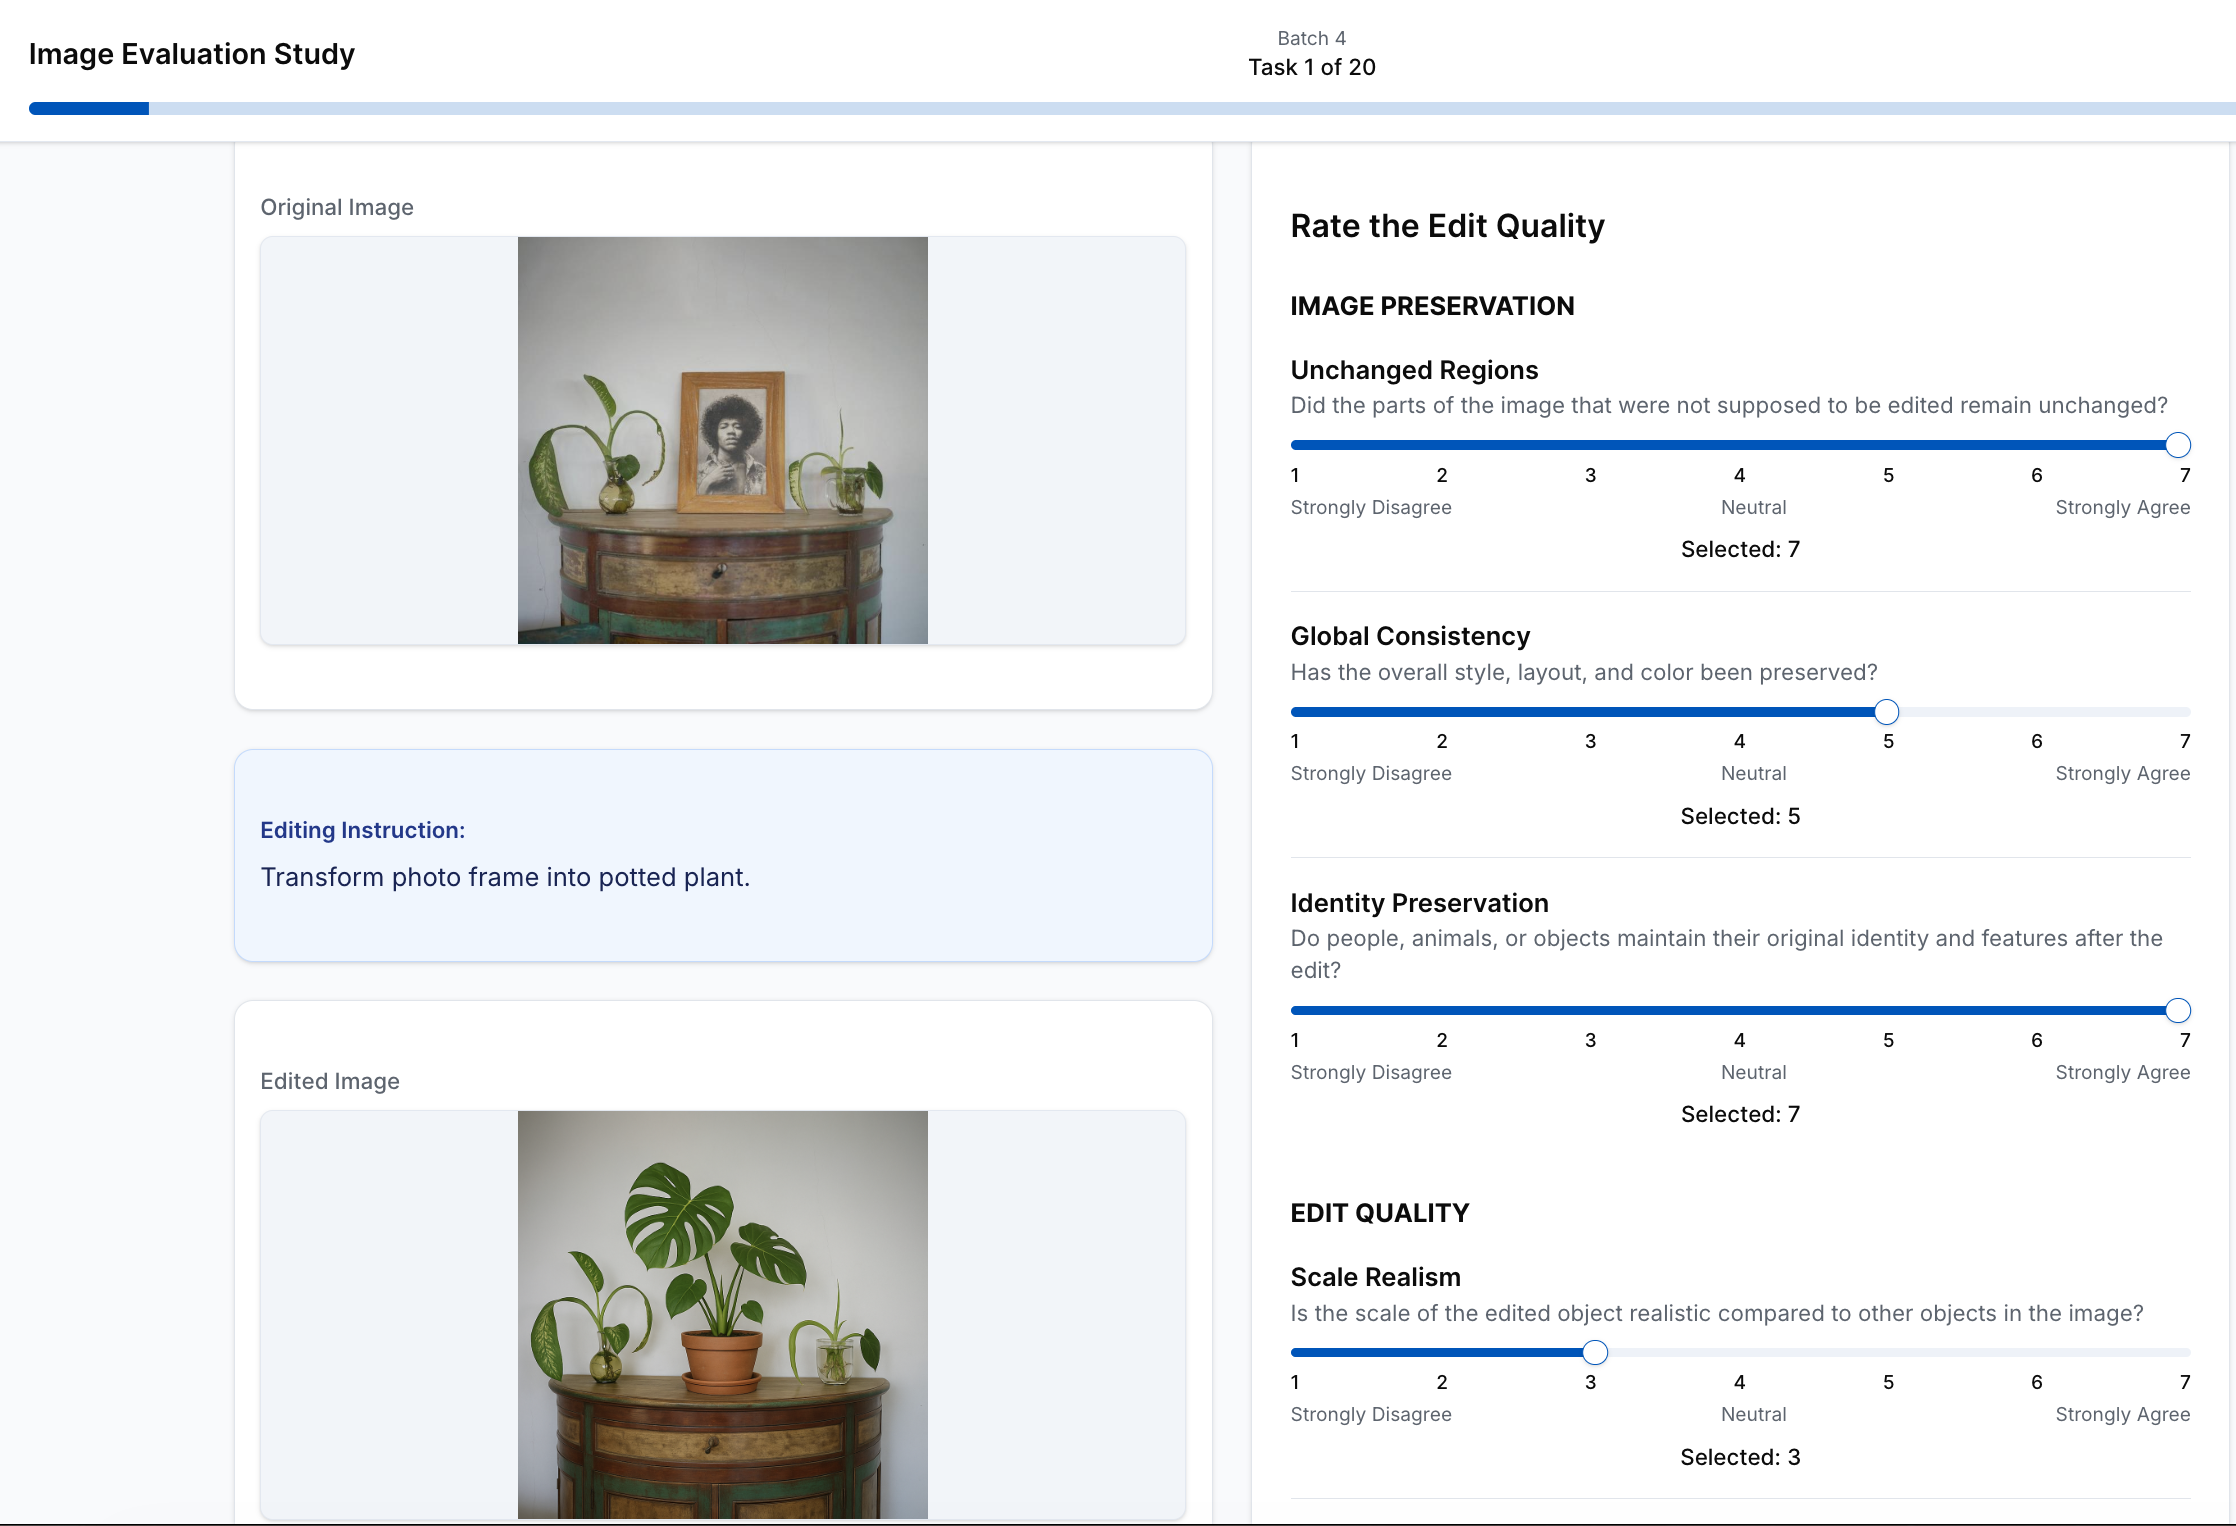Click the Identity Preservation slider handle
Viewport: 2236px width, 1526px height.
coord(2177,1010)
